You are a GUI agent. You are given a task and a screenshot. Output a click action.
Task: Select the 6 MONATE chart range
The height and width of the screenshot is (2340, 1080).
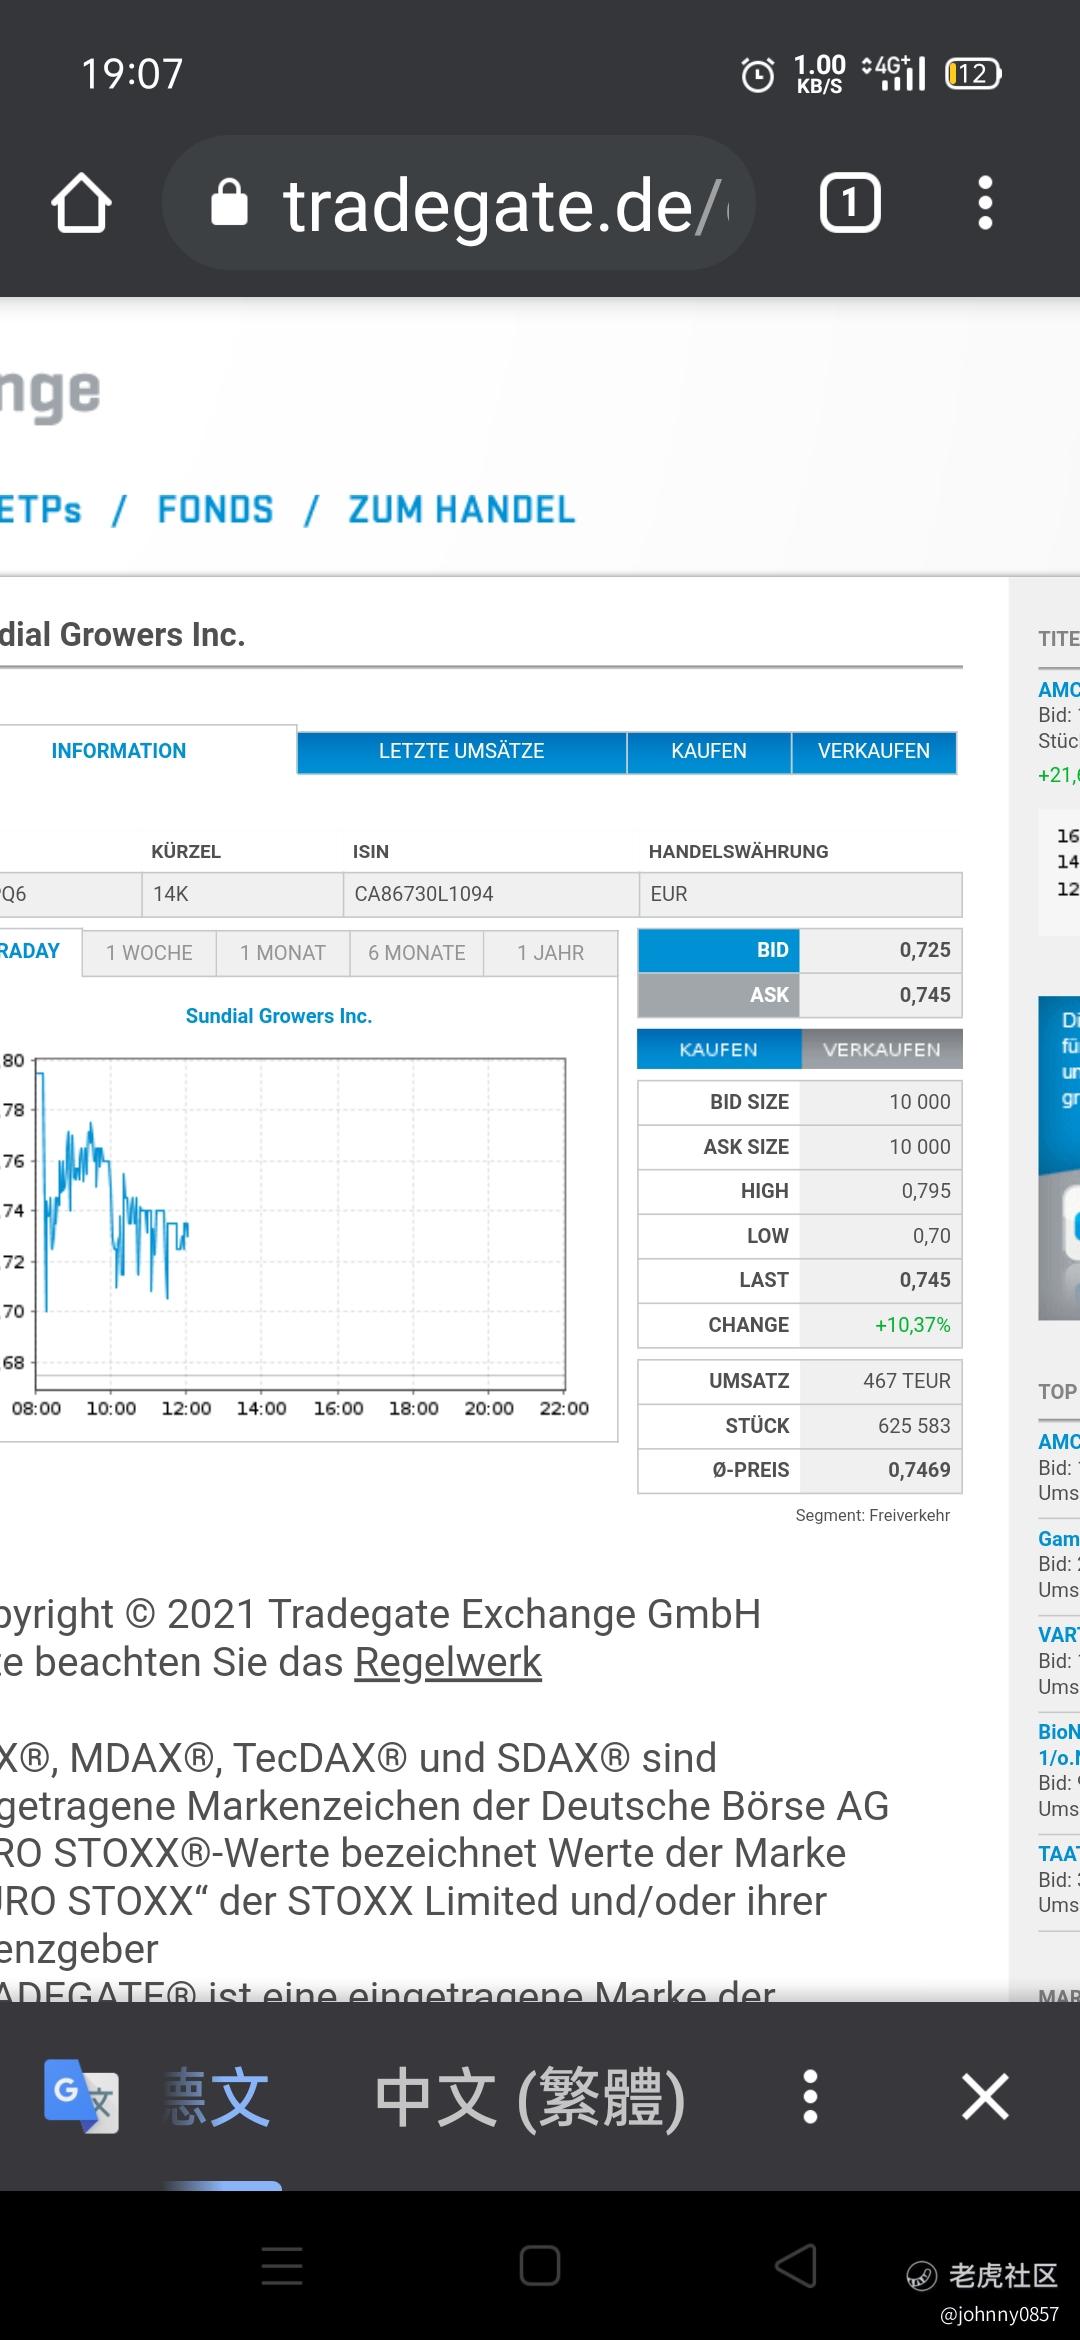(x=417, y=953)
